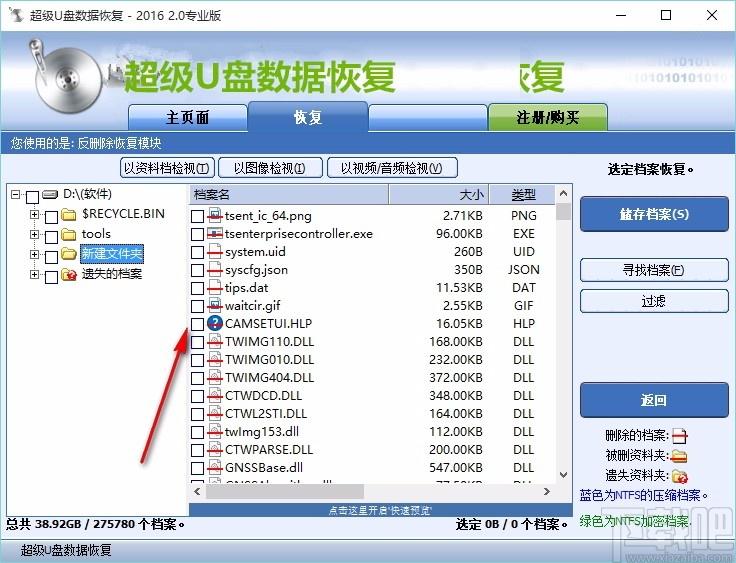Viewport: 736px width, 563px height.
Task: Click the app icon in title bar
Action: (x=16, y=15)
